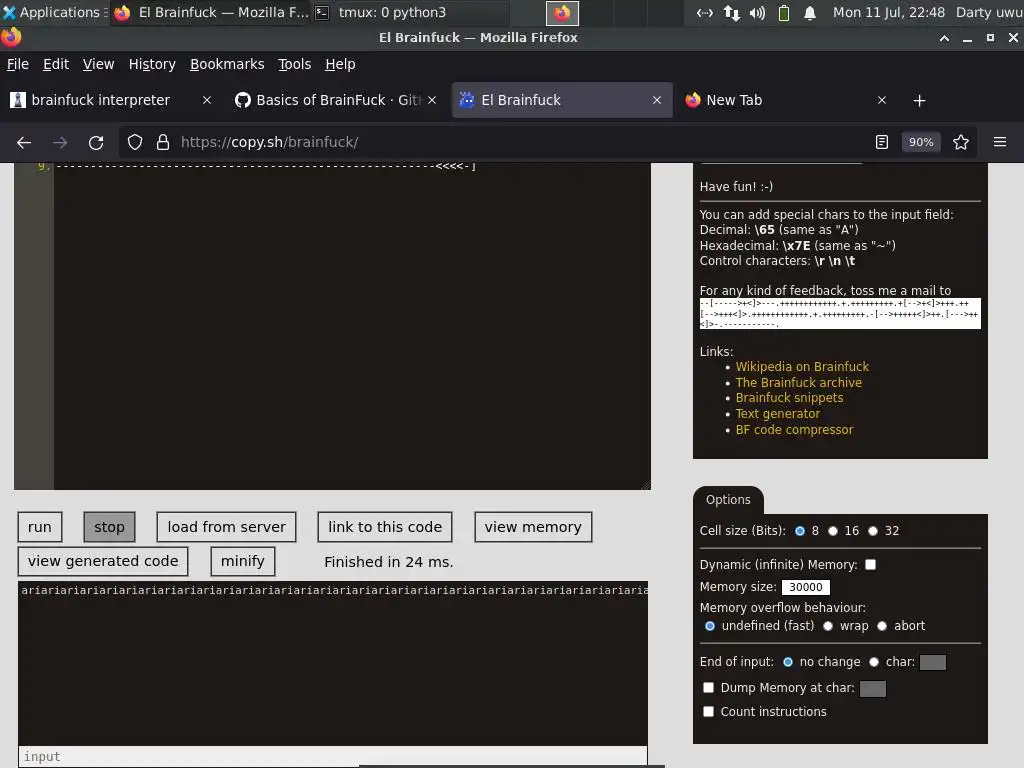Screen dimensions: 1024x768
Task: Enable Dump Memory at char checkbox
Action: [709, 688]
